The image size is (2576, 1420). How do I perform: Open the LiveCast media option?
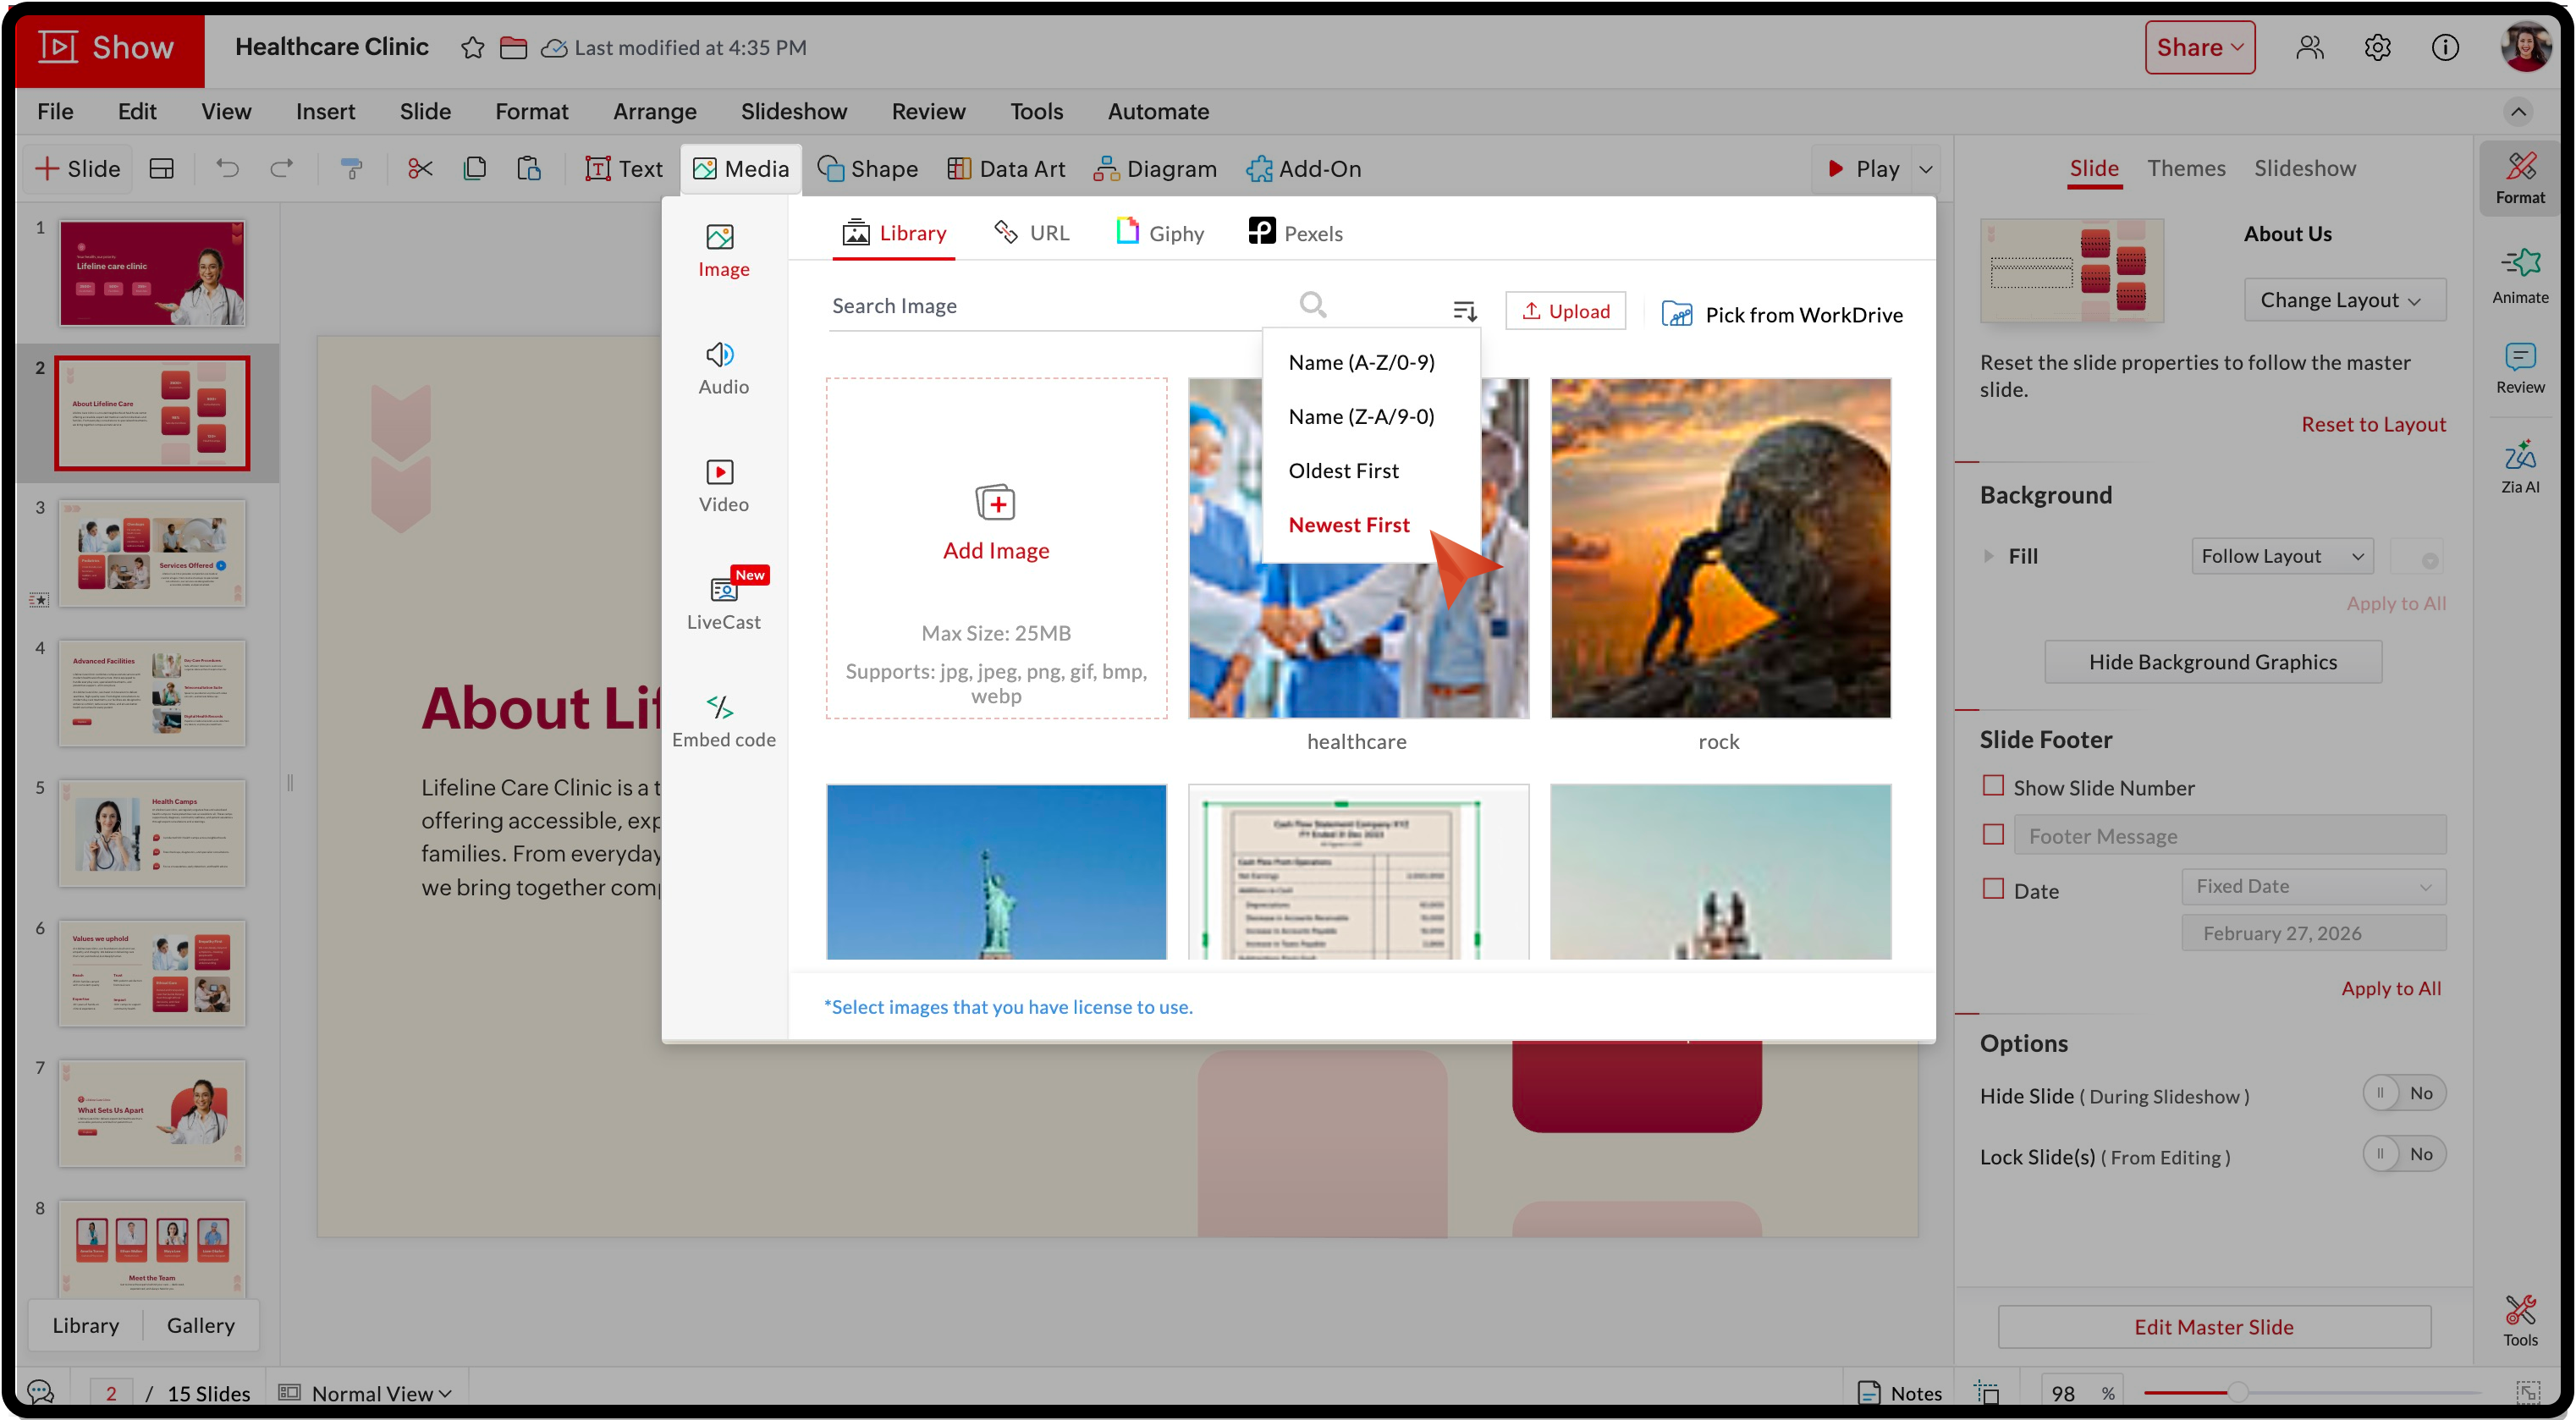pyautogui.click(x=722, y=602)
